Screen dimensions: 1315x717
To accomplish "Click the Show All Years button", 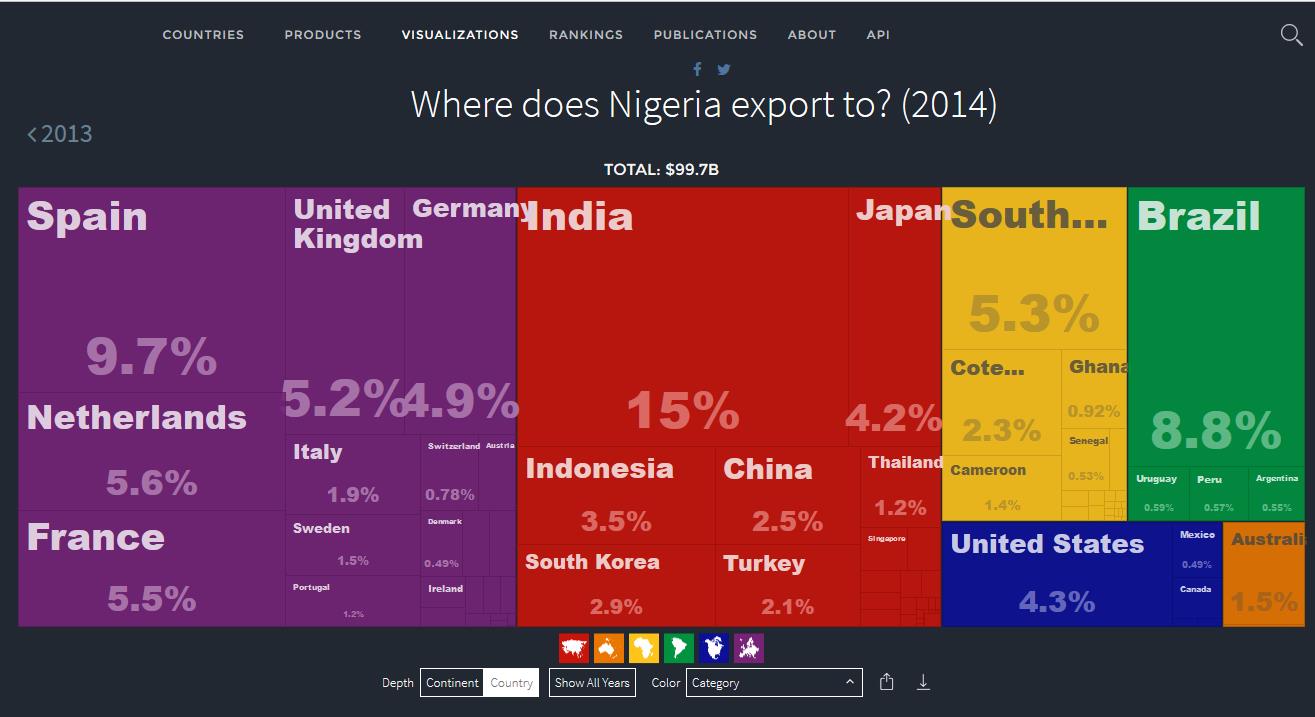I will (592, 683).
